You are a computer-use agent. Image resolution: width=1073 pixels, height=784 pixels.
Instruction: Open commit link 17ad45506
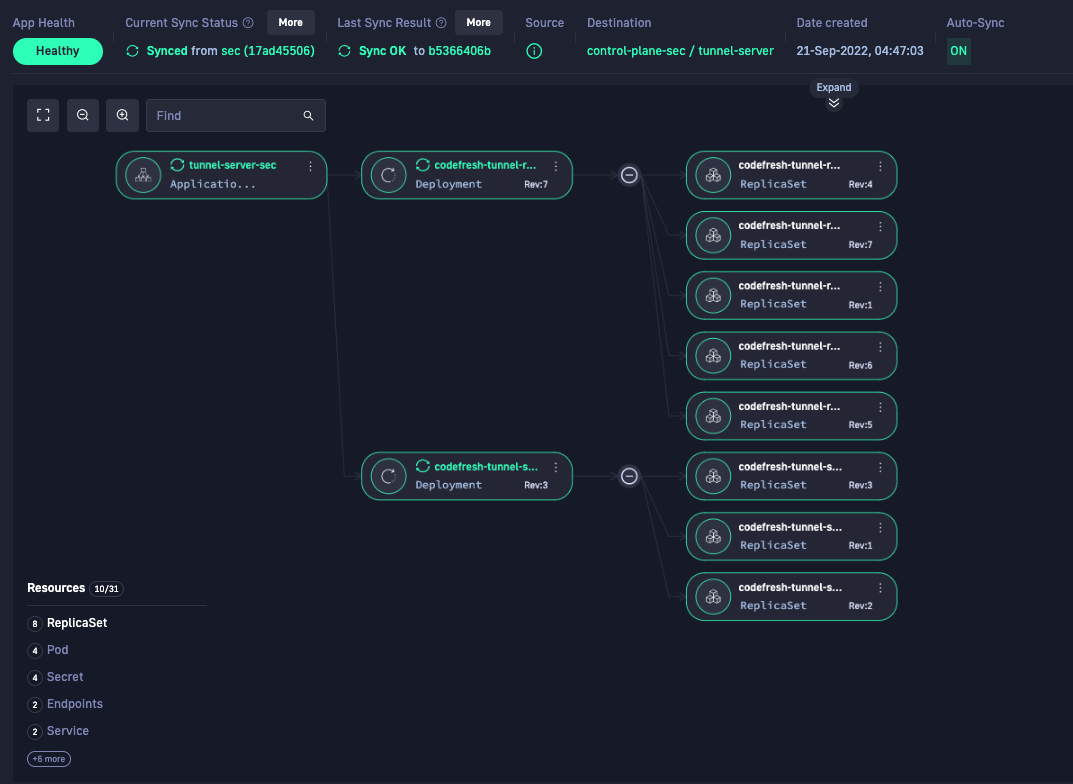[279, 51]
